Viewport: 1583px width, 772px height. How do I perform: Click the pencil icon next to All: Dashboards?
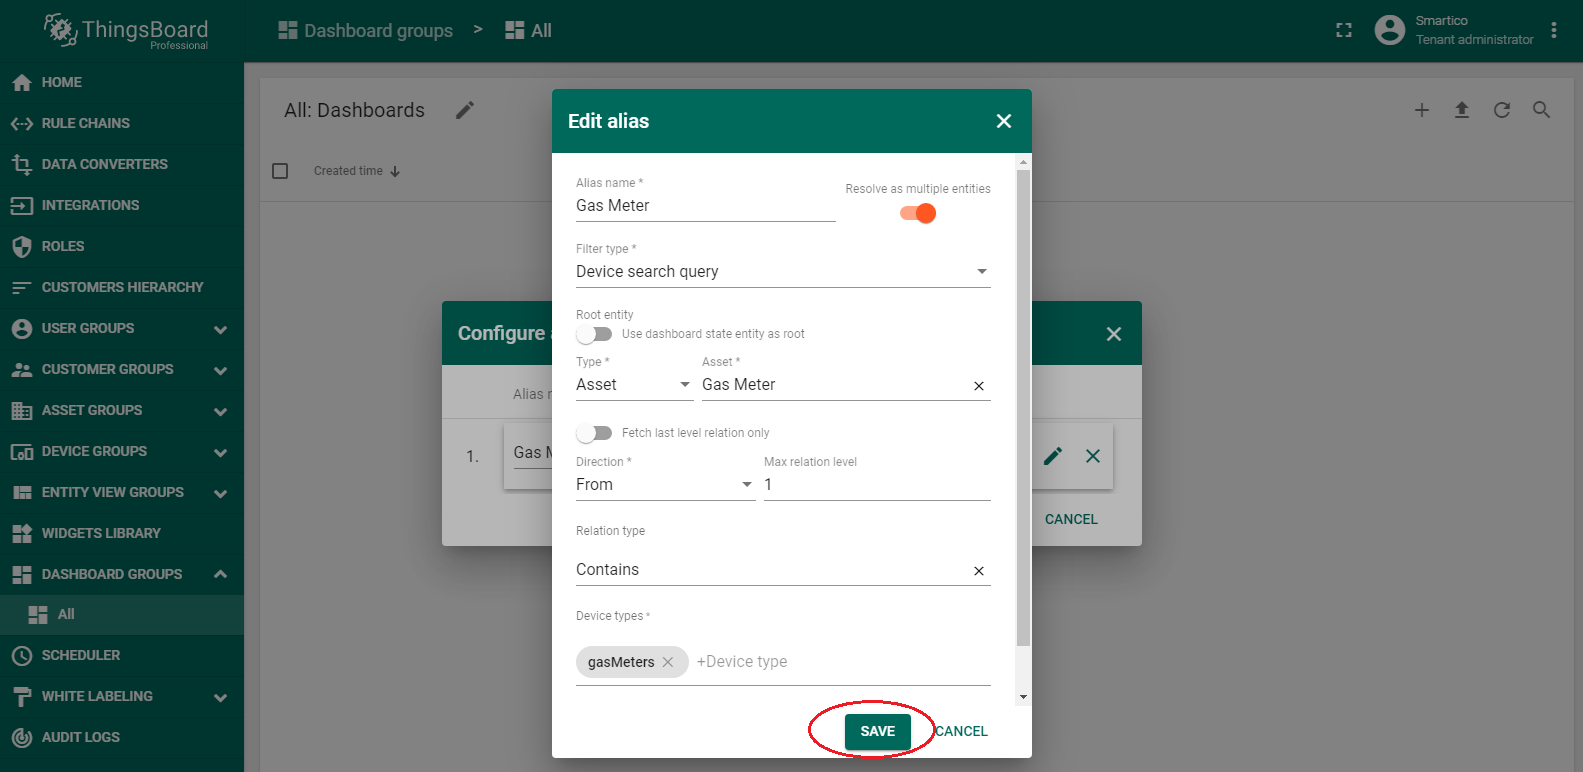[x=465, y=110]
